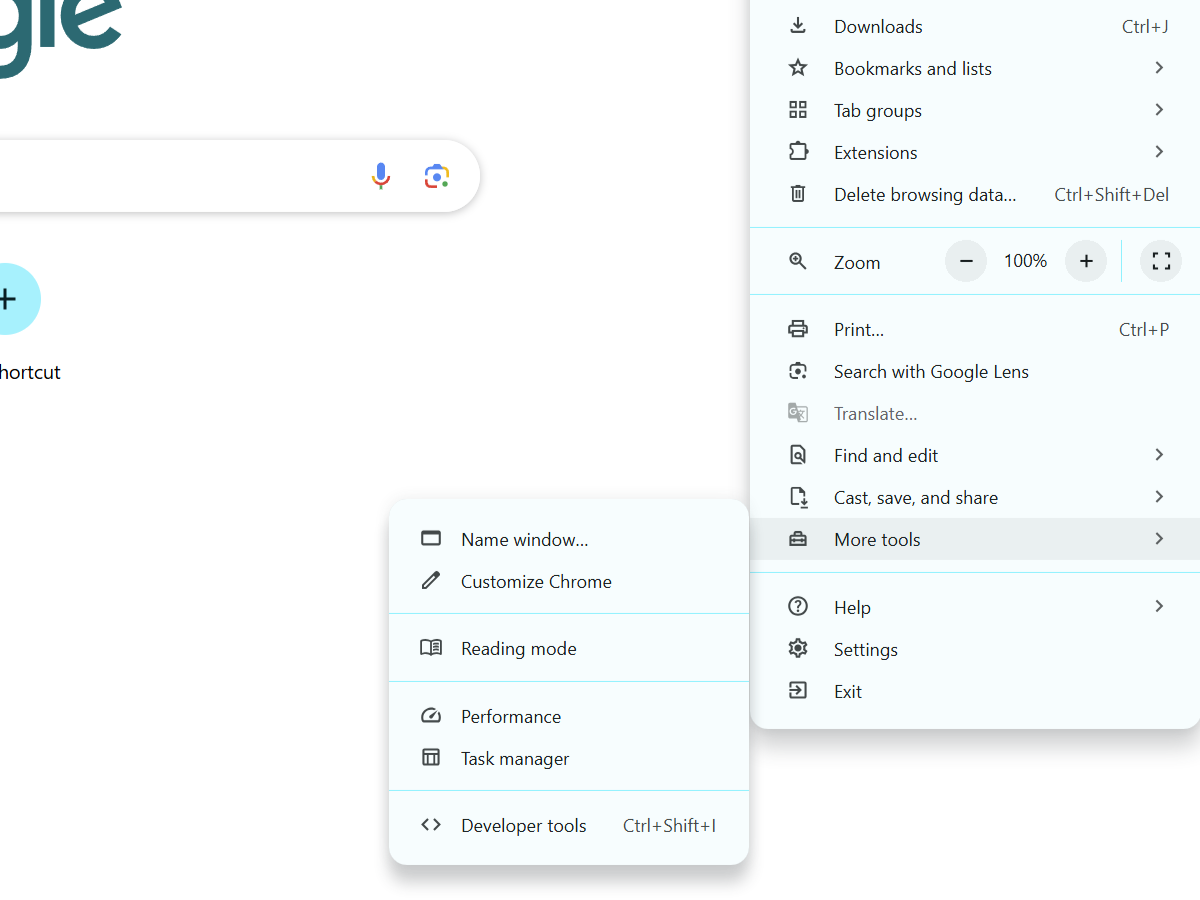This screenshot has height=900, width=1200.
Task: Click the Ctrl+Shift+Del shortcut label
Action: (1112, 195)
